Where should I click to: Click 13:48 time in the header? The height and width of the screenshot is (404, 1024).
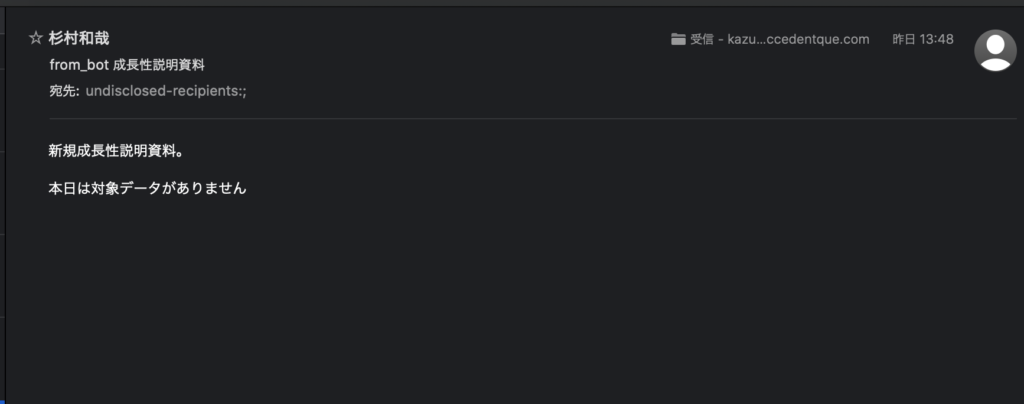coord(937,40)
